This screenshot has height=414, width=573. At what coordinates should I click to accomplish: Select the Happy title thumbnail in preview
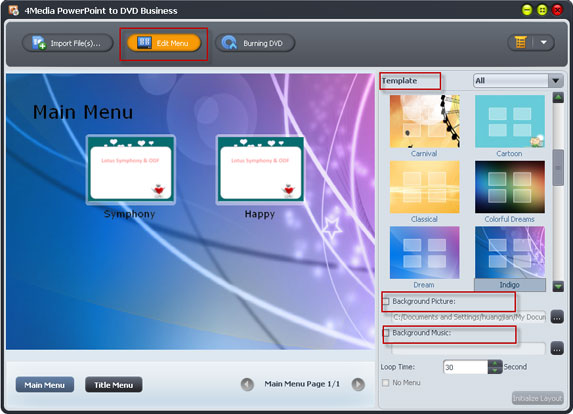click(261, 169)
